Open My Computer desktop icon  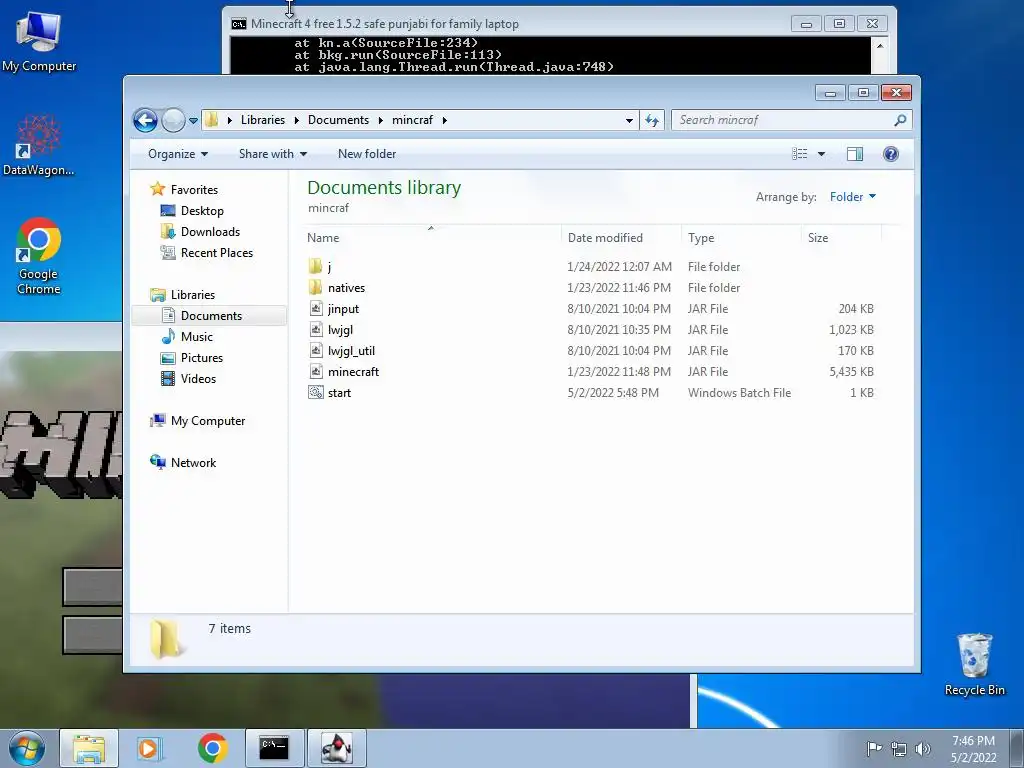[x=39, y=42]
